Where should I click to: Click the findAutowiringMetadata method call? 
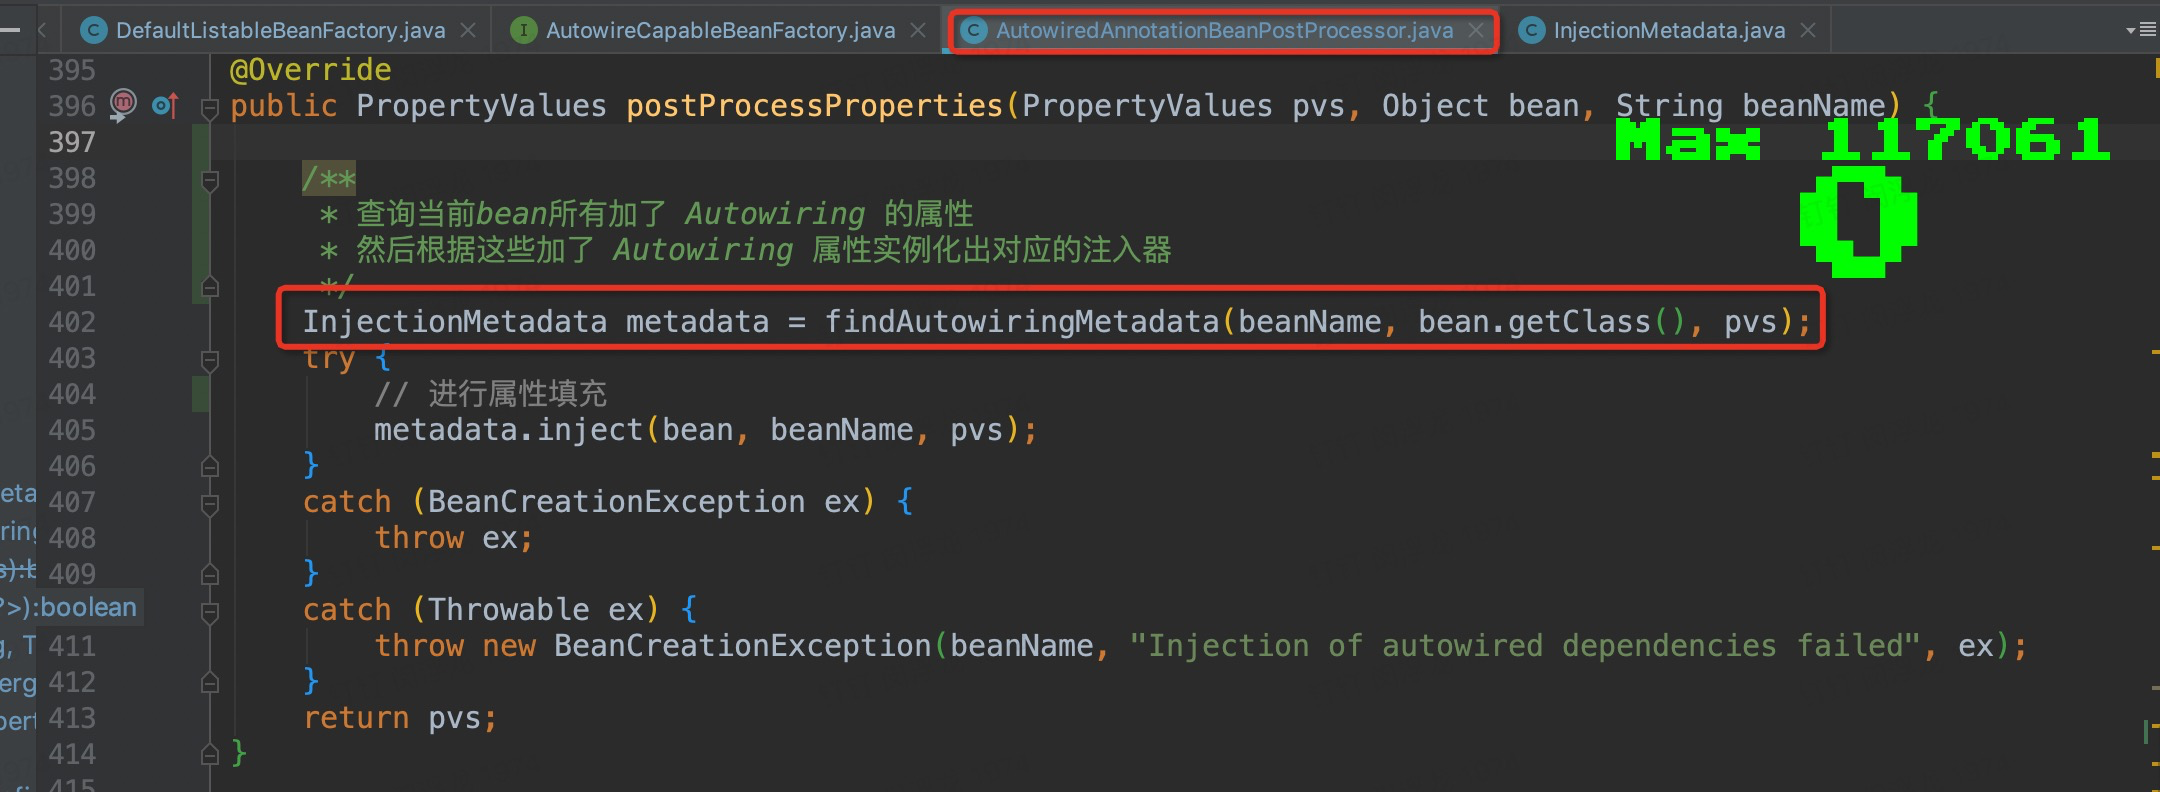(1021, 322)
